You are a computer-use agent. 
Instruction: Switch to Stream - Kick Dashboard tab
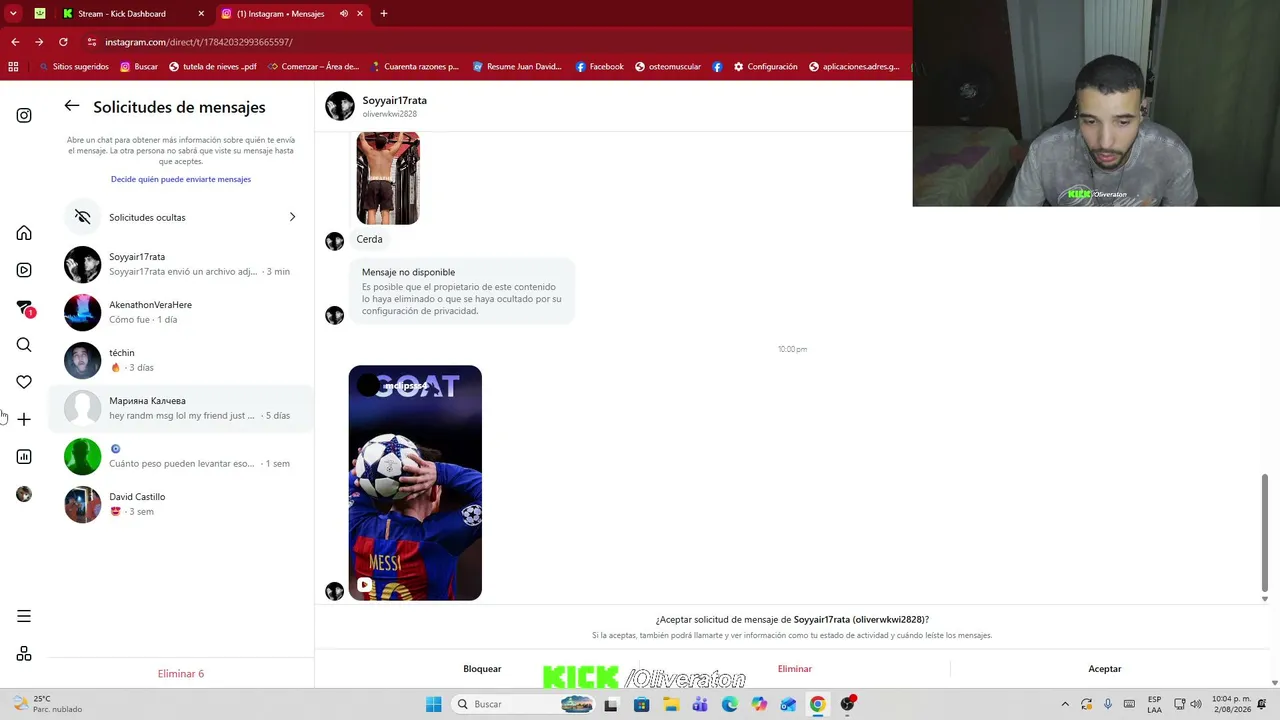tap(132, 14)
